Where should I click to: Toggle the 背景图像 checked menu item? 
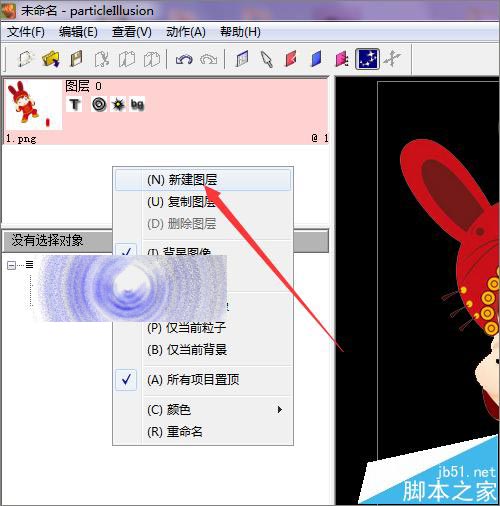(x=203, y=251)
